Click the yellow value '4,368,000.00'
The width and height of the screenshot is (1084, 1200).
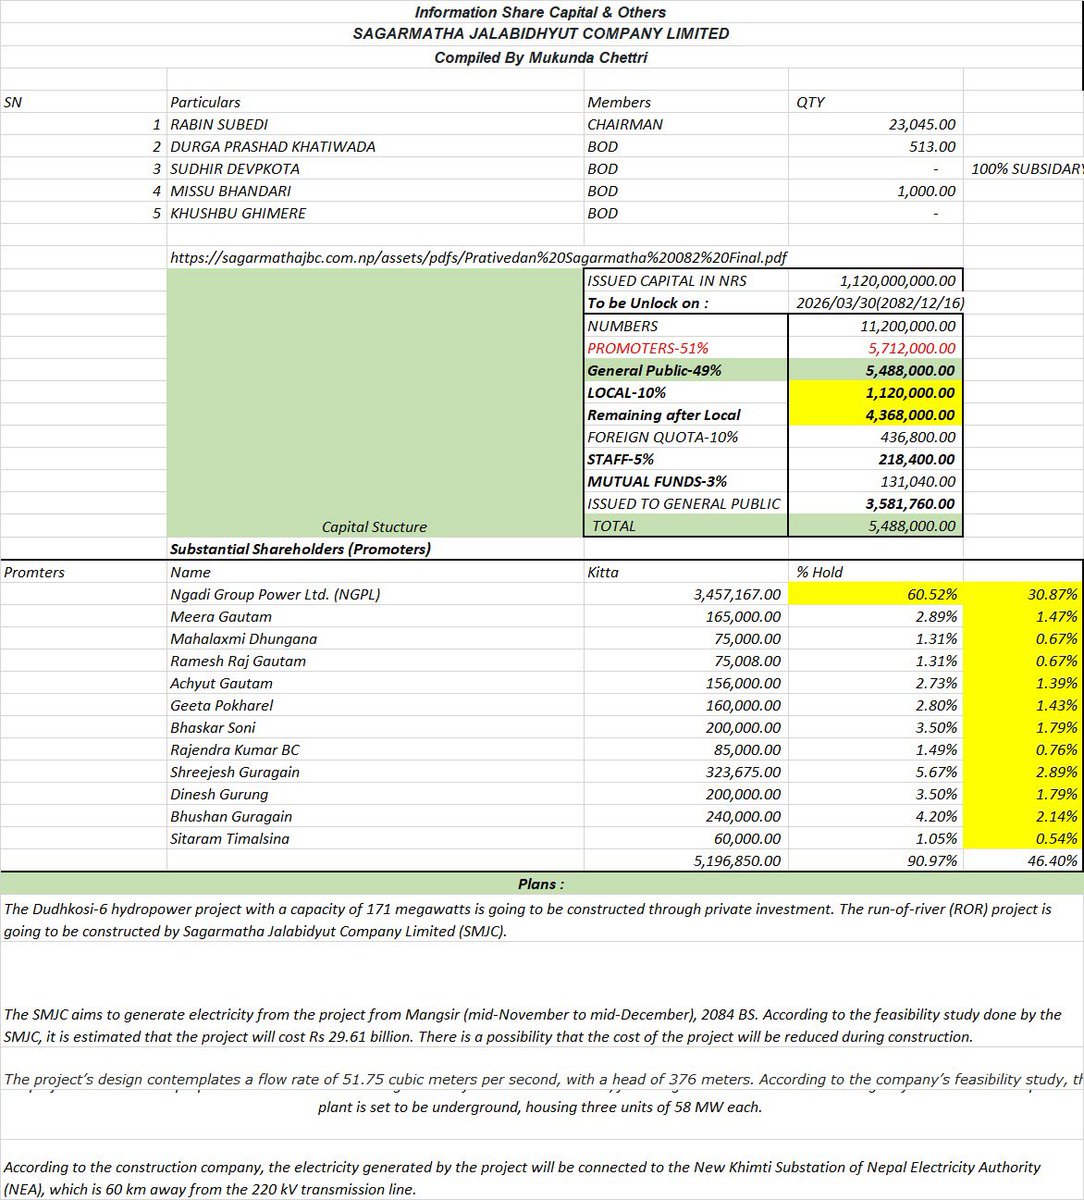click(x=875, y=415)
